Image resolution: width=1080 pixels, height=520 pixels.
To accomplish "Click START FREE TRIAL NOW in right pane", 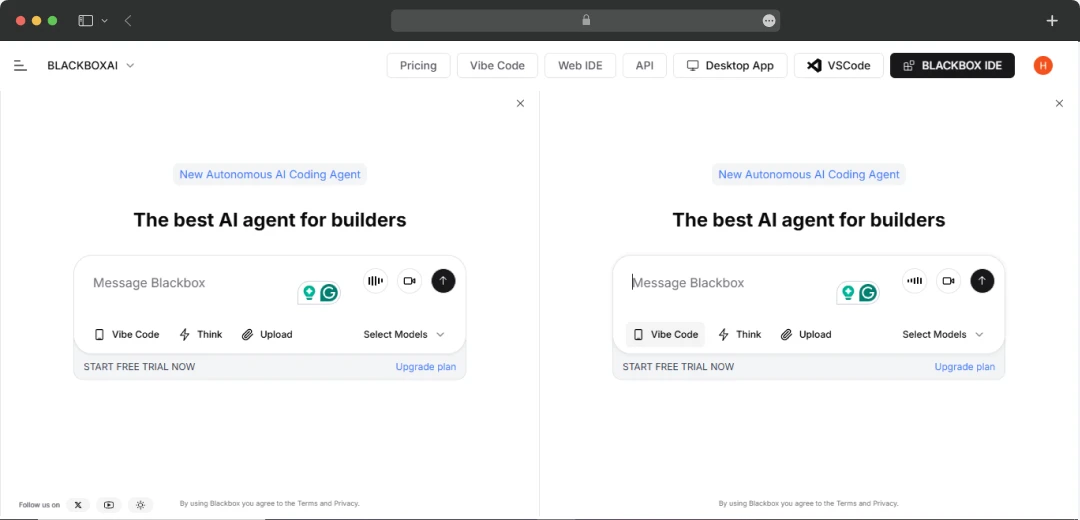I will click(x=678, y=366).
